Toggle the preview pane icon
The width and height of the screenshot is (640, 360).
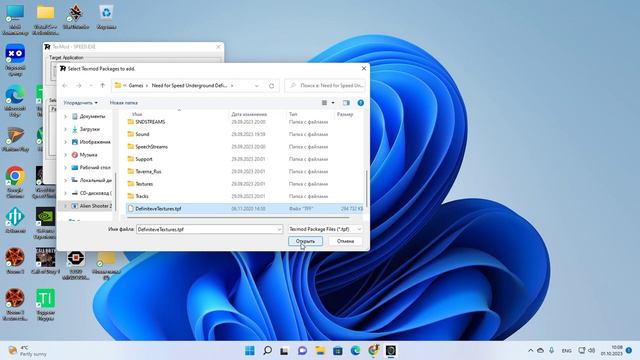tap(346, 103)
